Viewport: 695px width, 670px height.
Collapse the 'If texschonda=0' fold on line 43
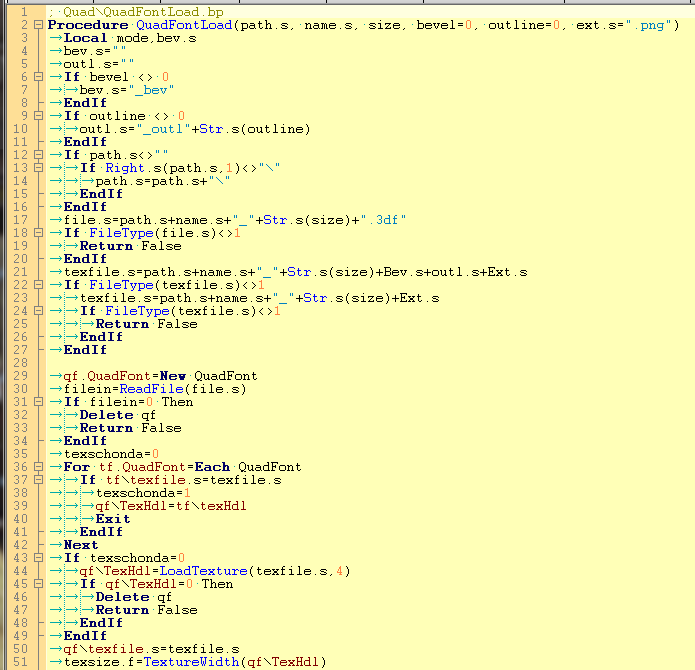click(x=39, y=557)
